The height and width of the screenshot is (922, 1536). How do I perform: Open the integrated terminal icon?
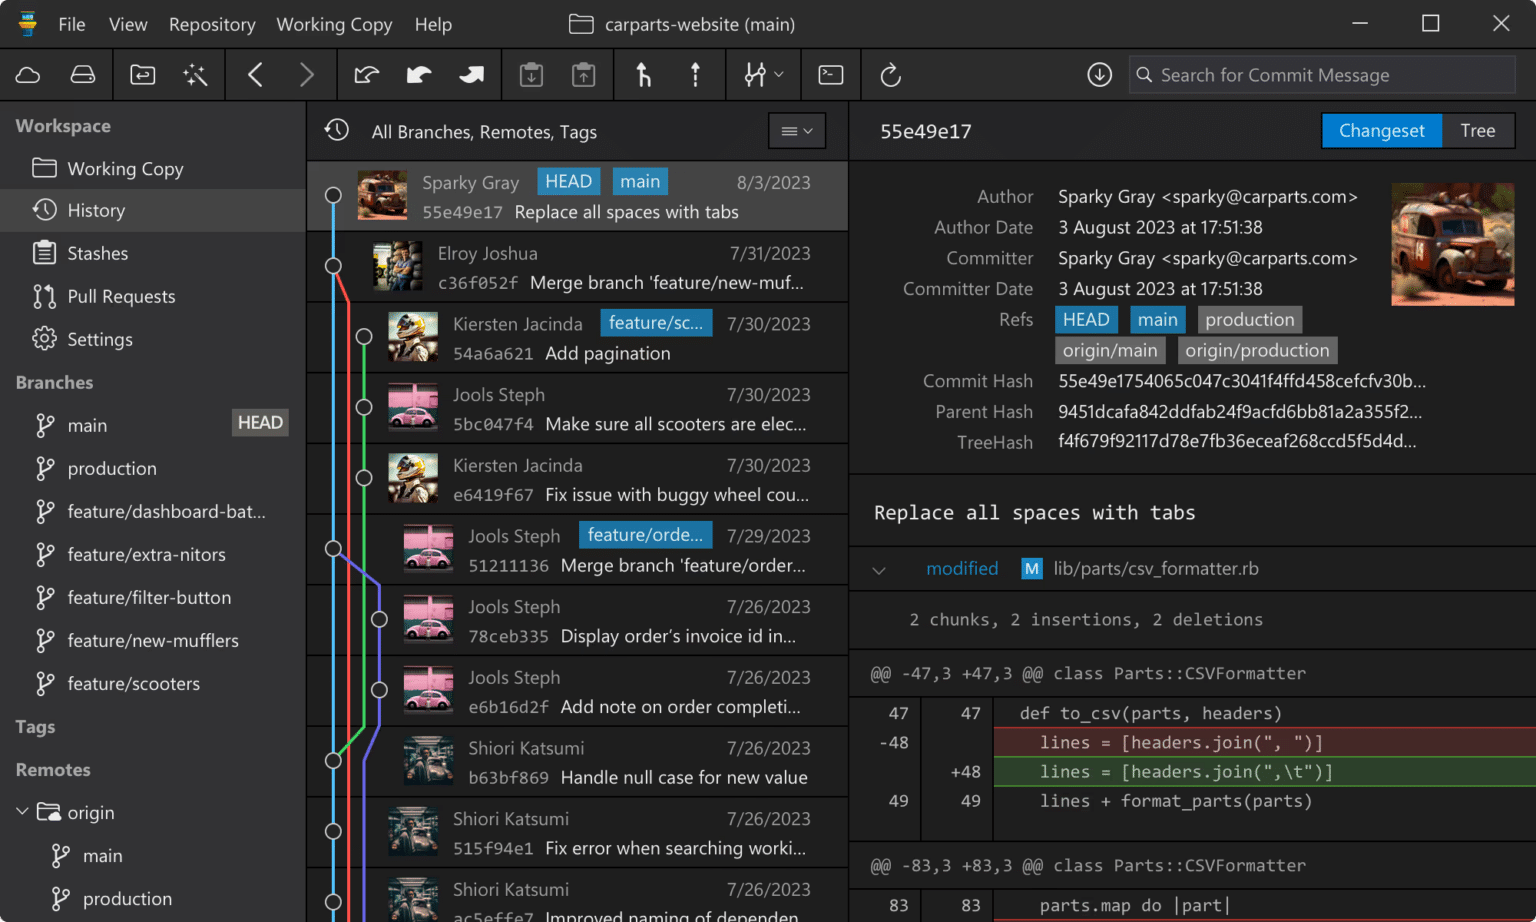point(830,74)
